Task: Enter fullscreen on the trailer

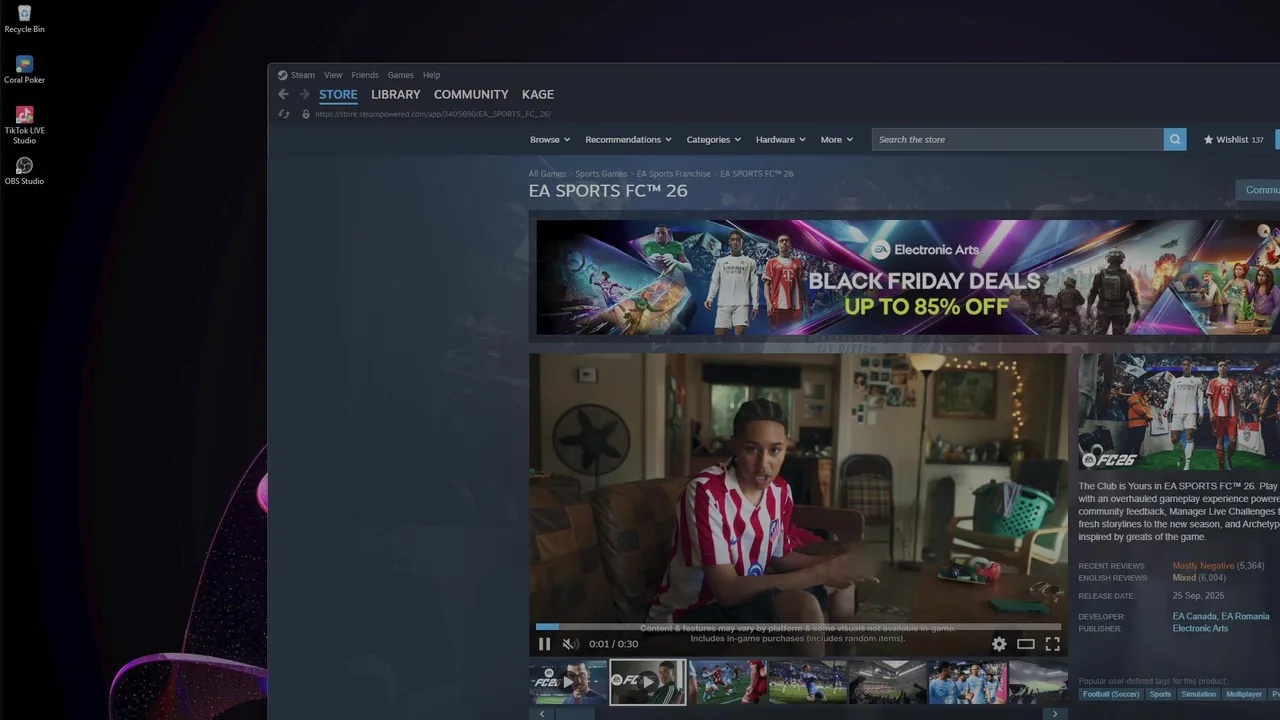Action: 1052,644
